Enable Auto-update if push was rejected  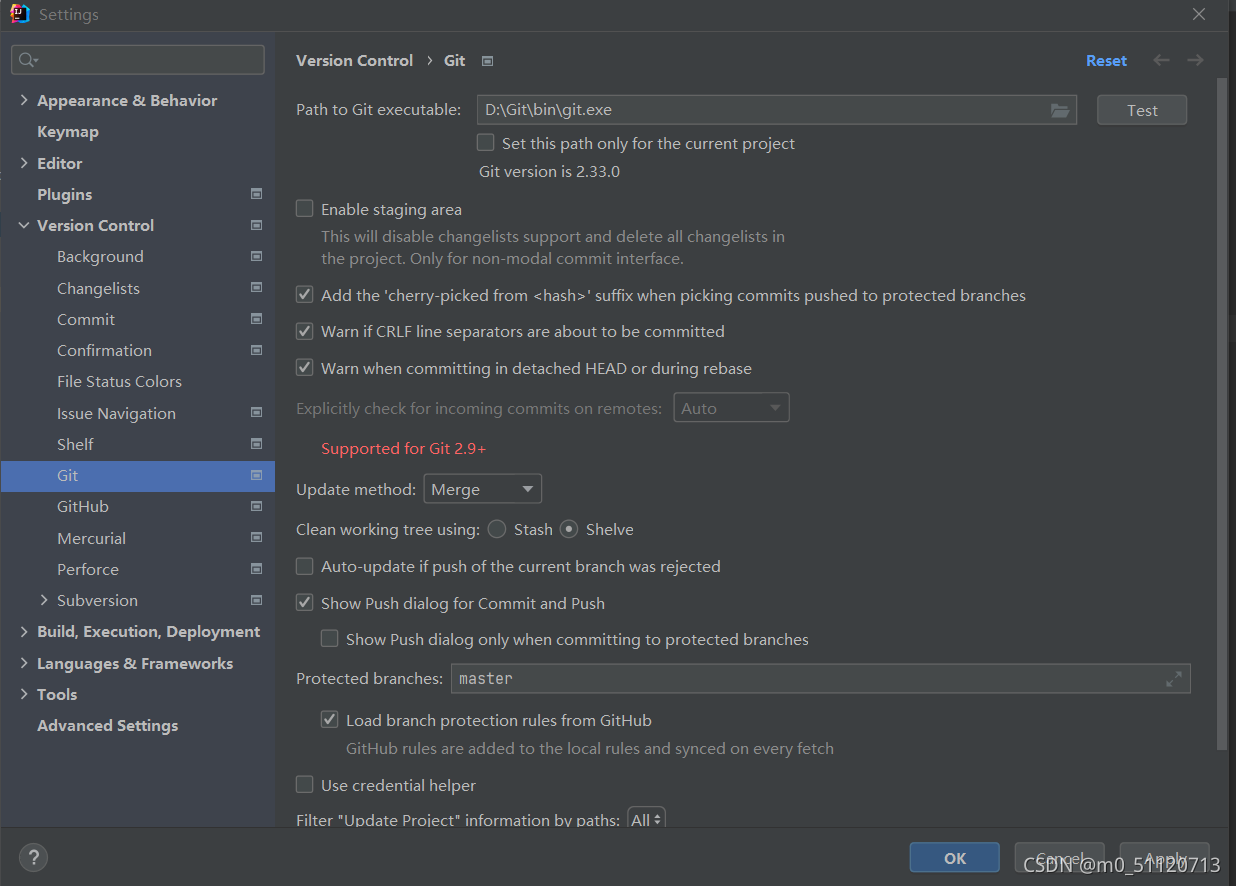(305, 566)
